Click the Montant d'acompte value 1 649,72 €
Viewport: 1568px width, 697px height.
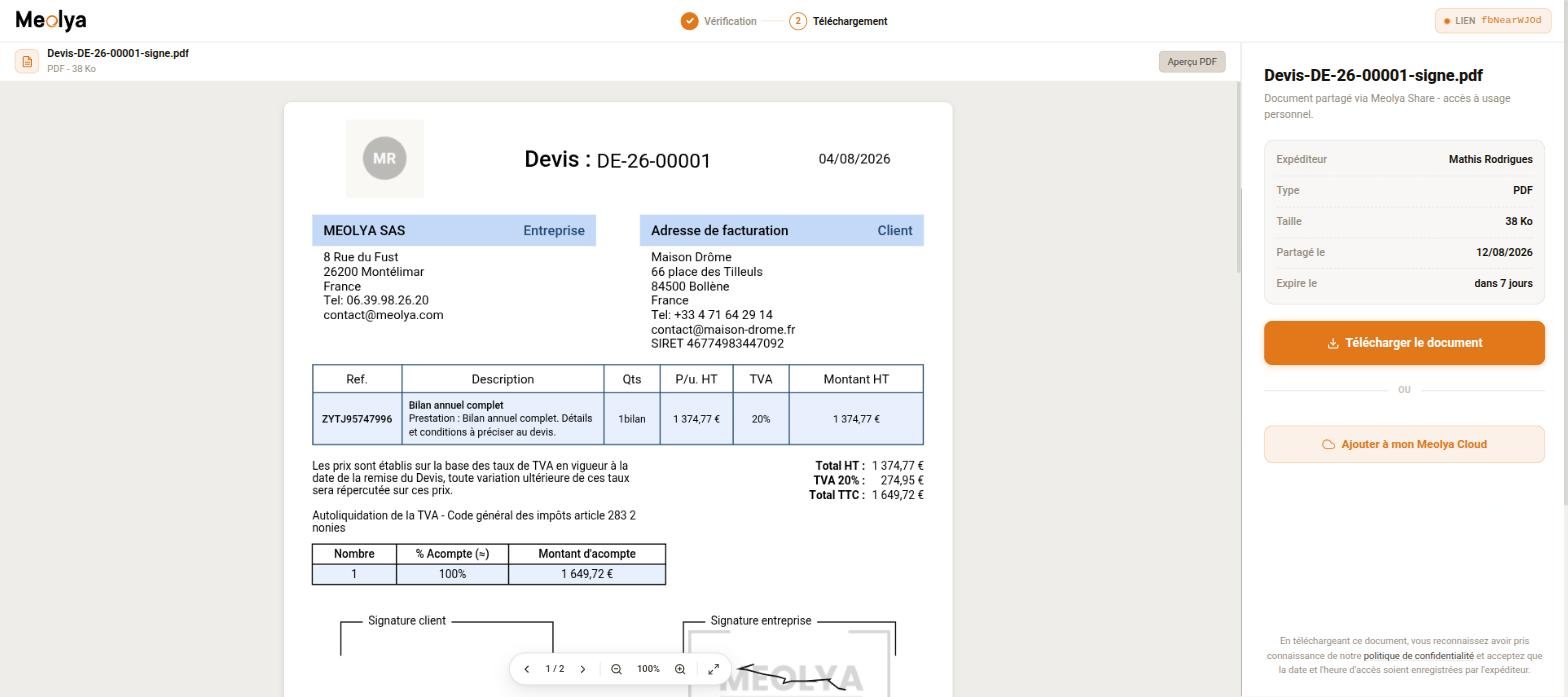pos(586,574)
